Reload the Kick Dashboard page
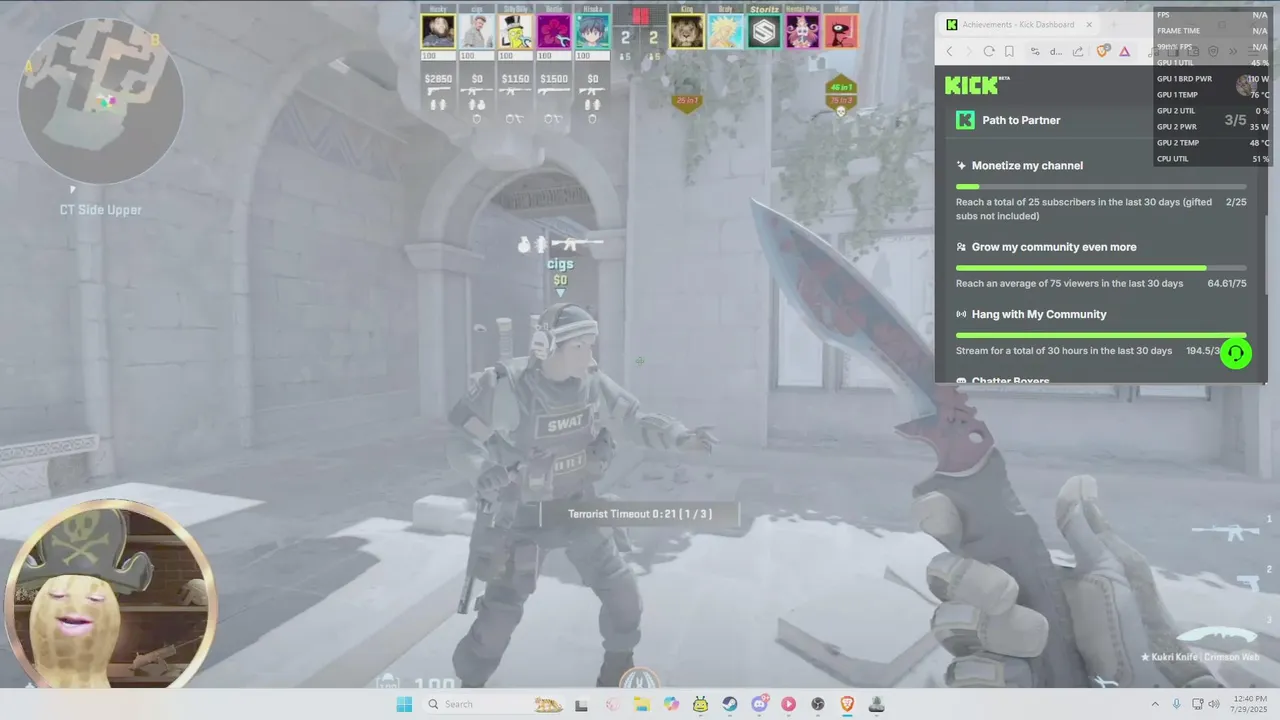 (x=989, y=51)
